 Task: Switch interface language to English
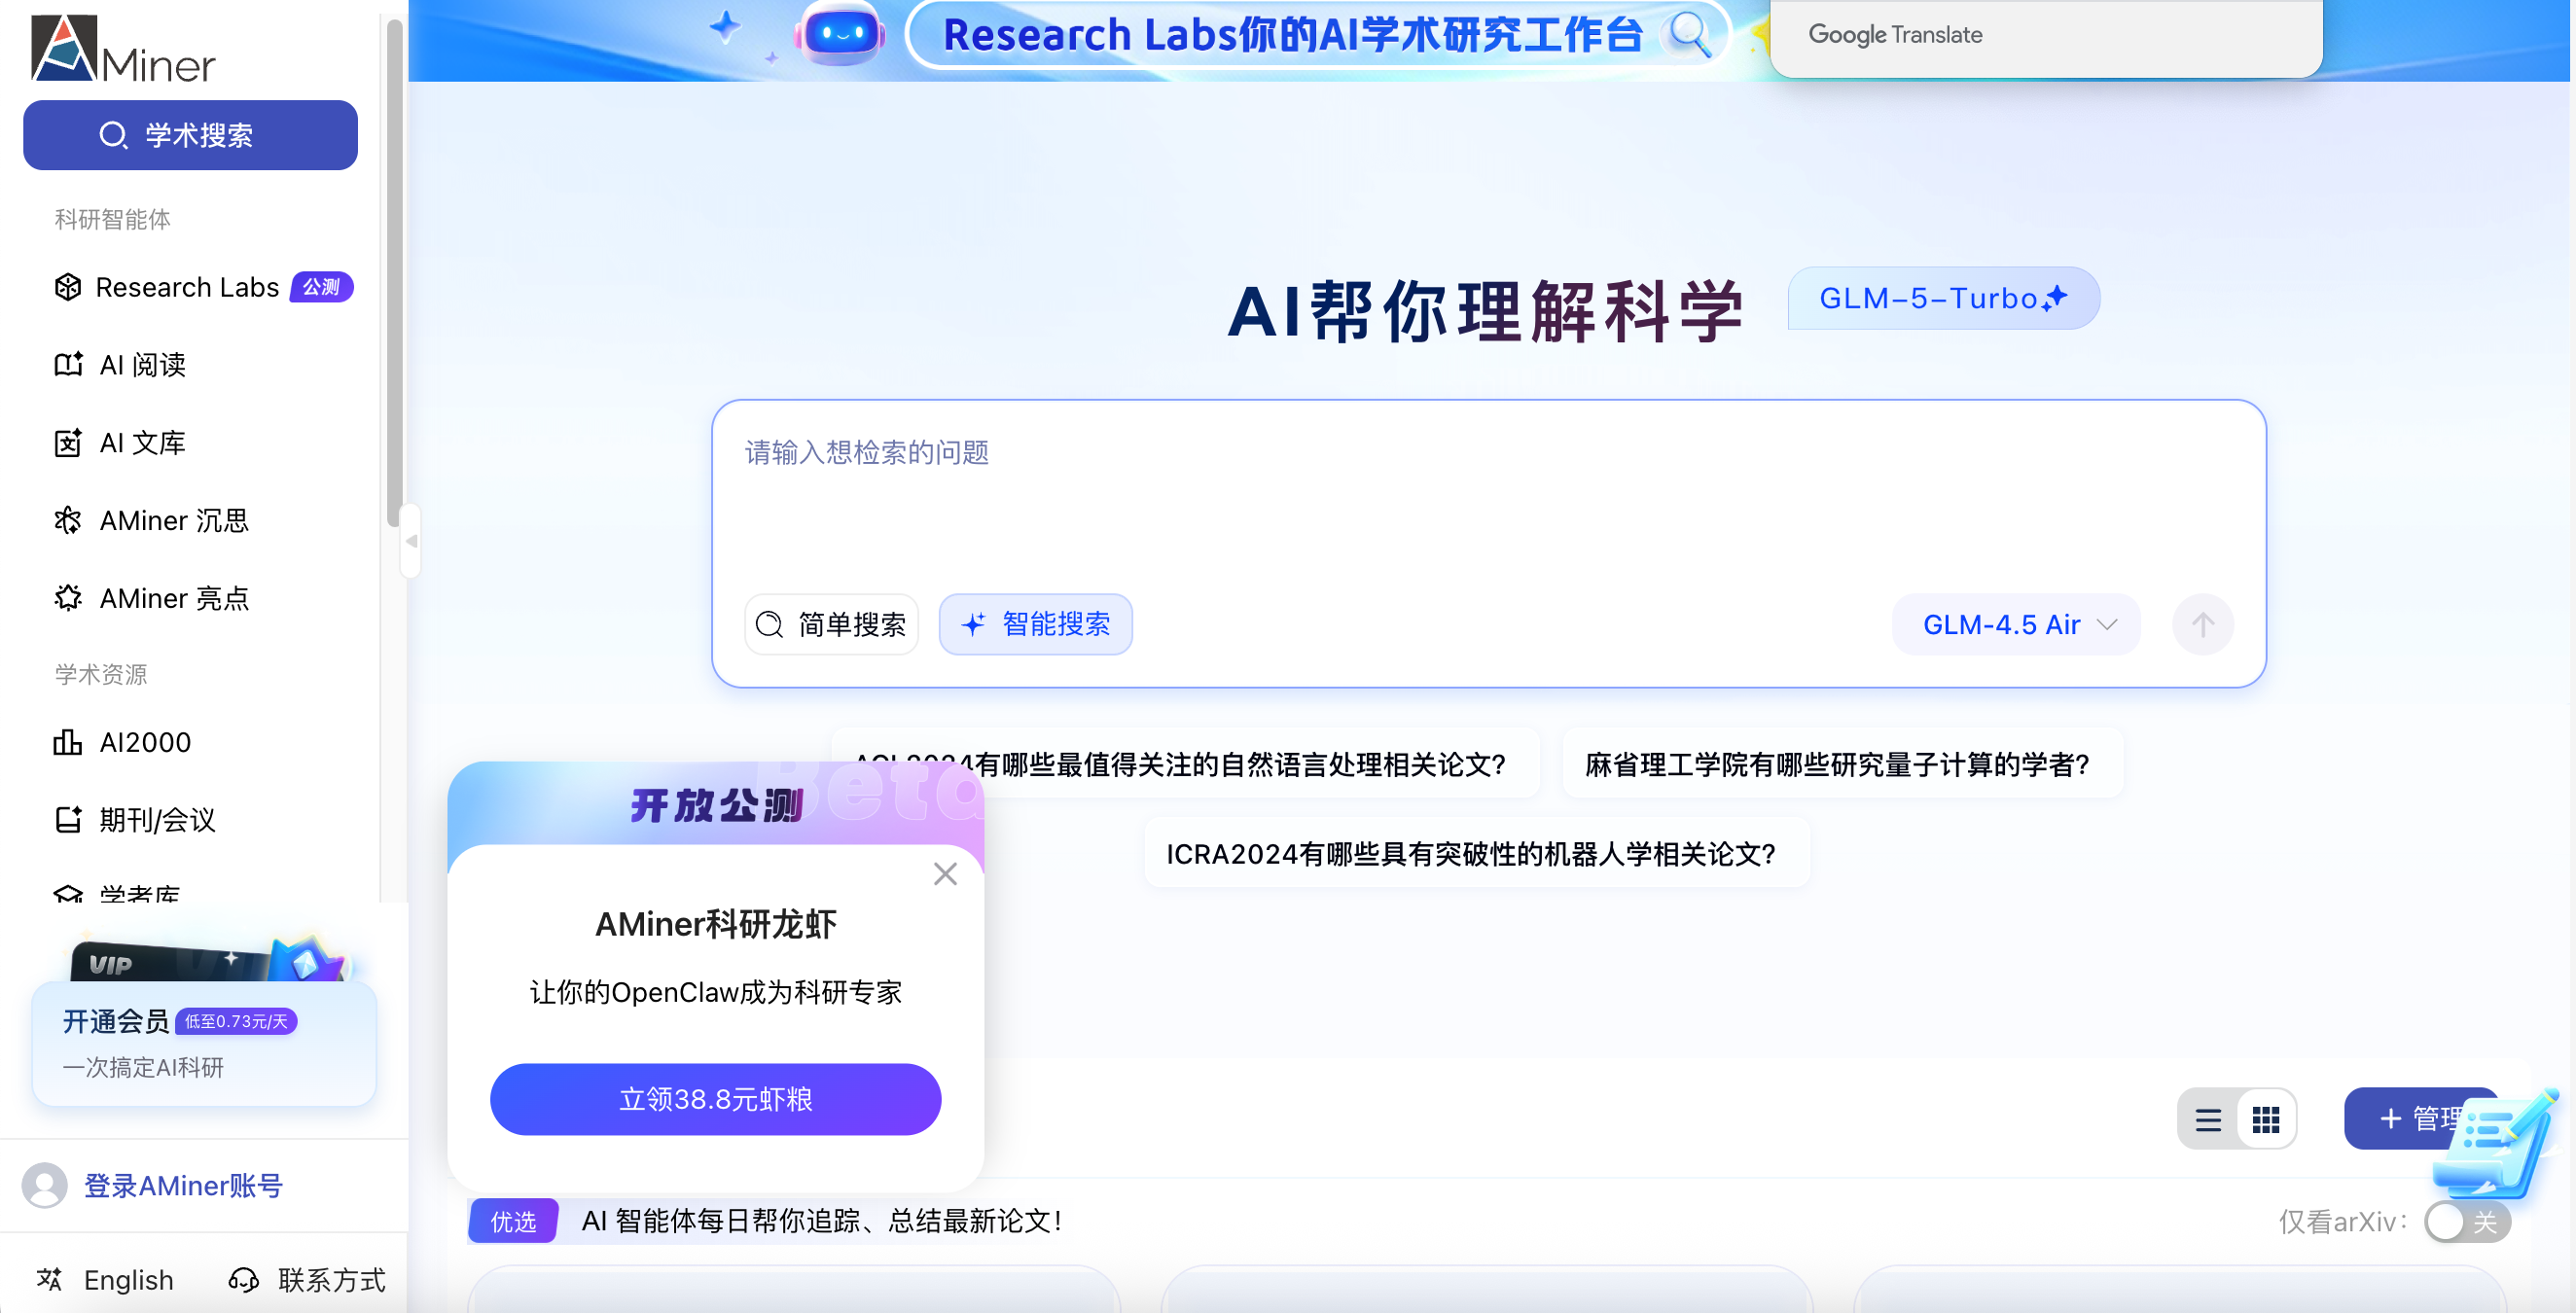128,1280
